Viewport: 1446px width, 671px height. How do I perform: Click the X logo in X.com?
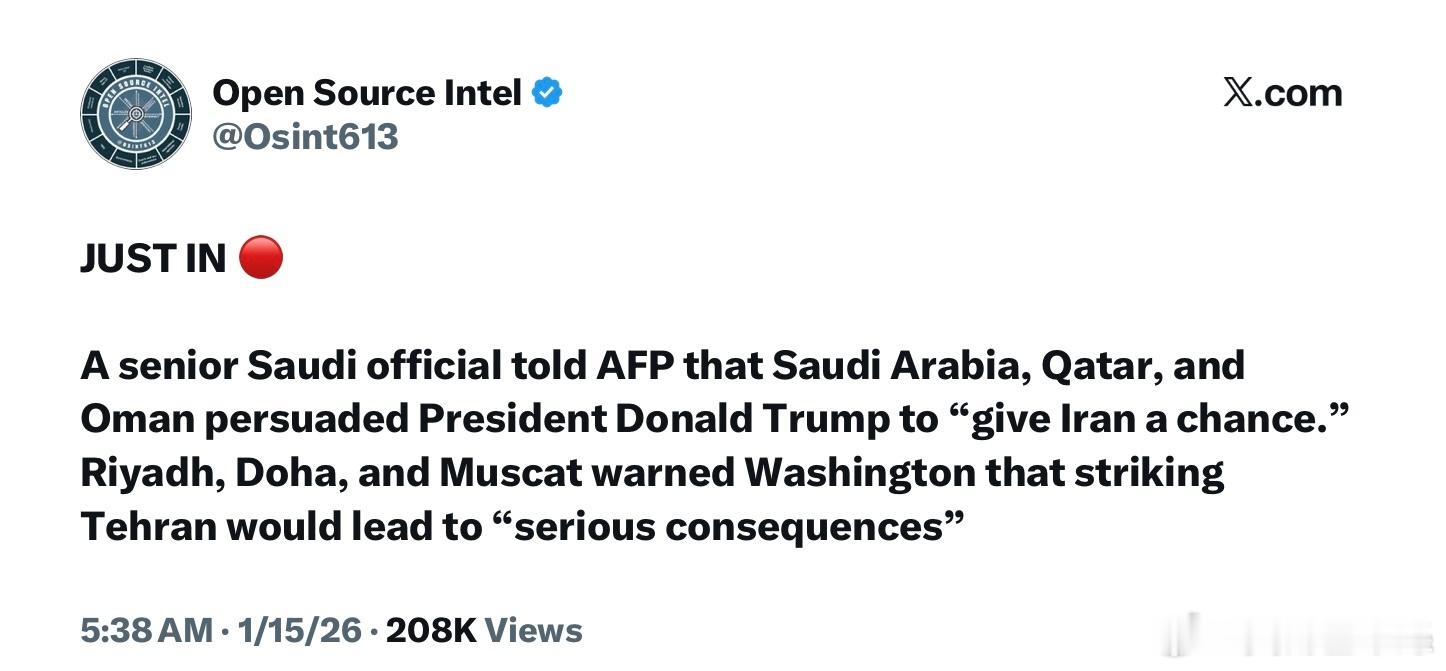point(1239,93)
